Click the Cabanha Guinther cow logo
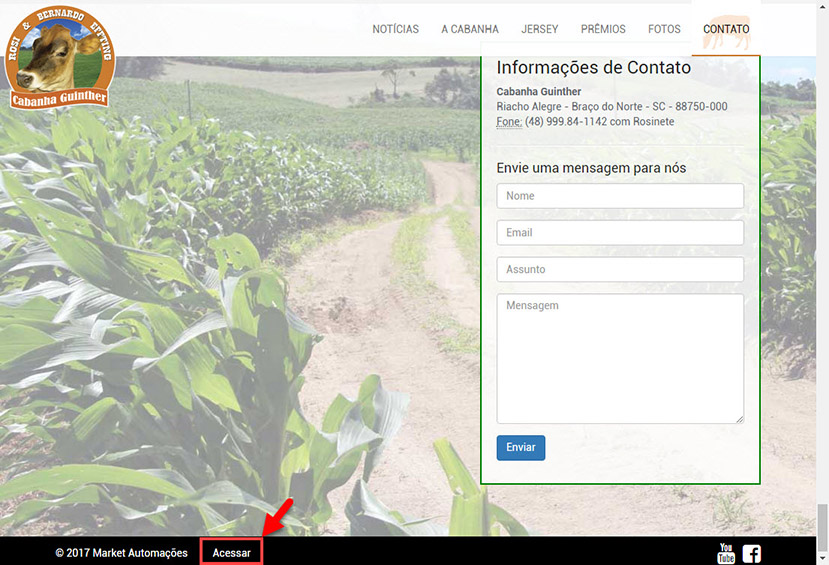This screenshot has width=829, height=565. (59, 57)
